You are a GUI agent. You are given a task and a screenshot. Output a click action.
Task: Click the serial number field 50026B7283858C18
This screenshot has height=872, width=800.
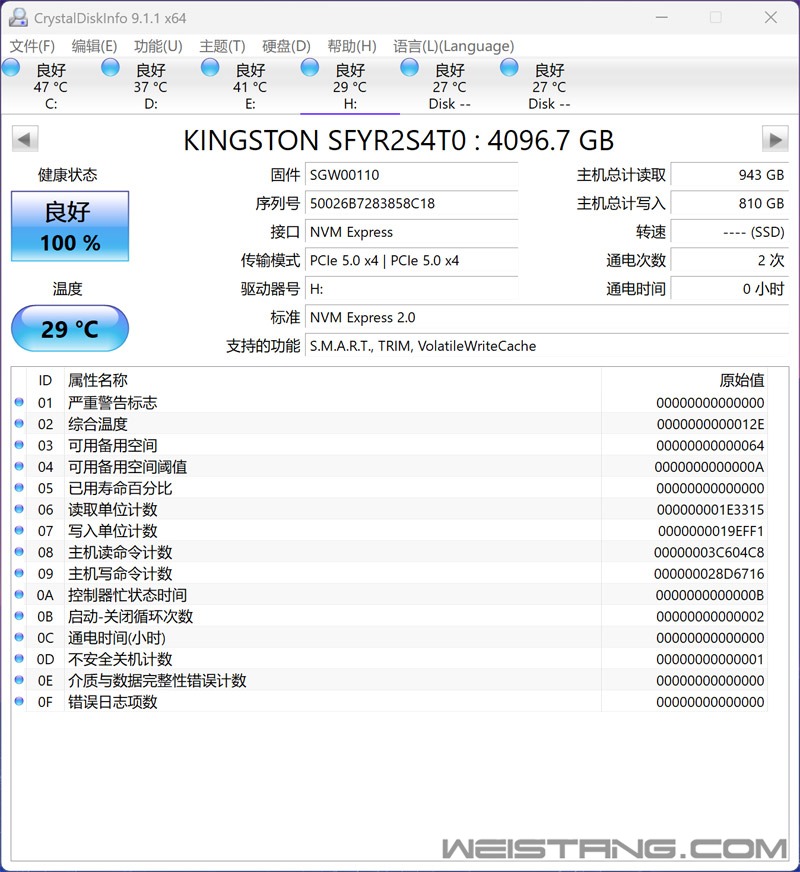tap(411, 204)
